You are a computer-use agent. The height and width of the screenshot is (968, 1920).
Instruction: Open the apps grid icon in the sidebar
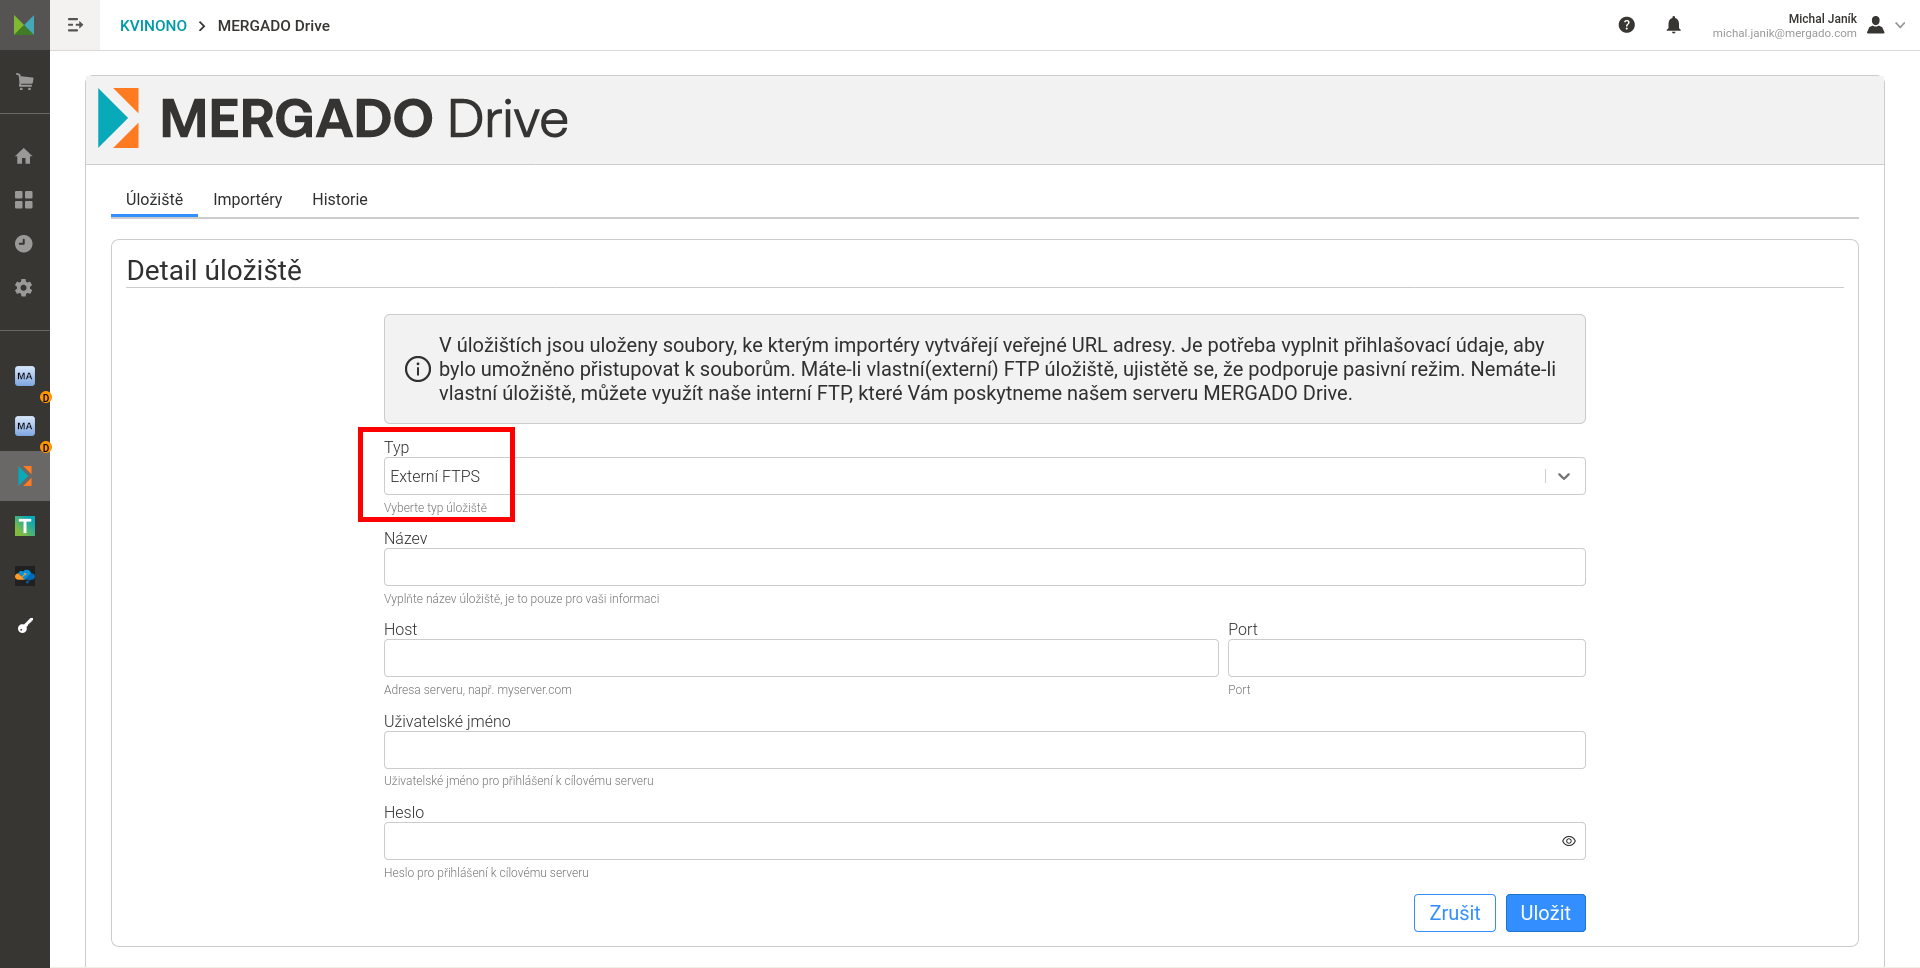coord(24,200)
